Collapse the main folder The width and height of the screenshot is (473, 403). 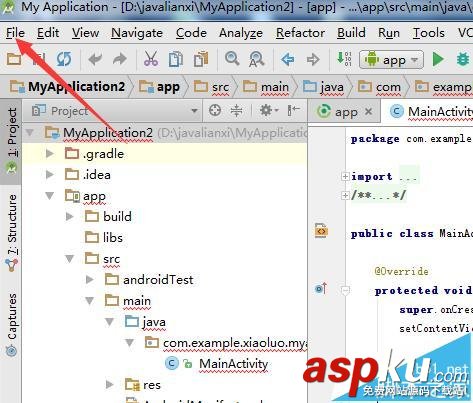(90, 301)
